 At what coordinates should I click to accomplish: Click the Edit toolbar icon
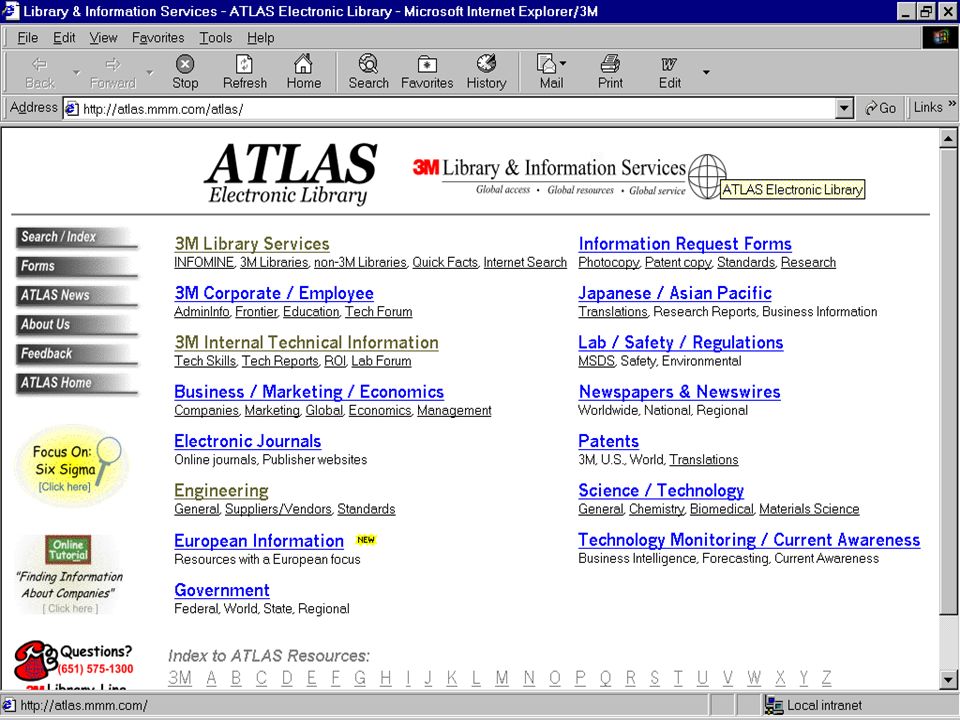point(669,64)
